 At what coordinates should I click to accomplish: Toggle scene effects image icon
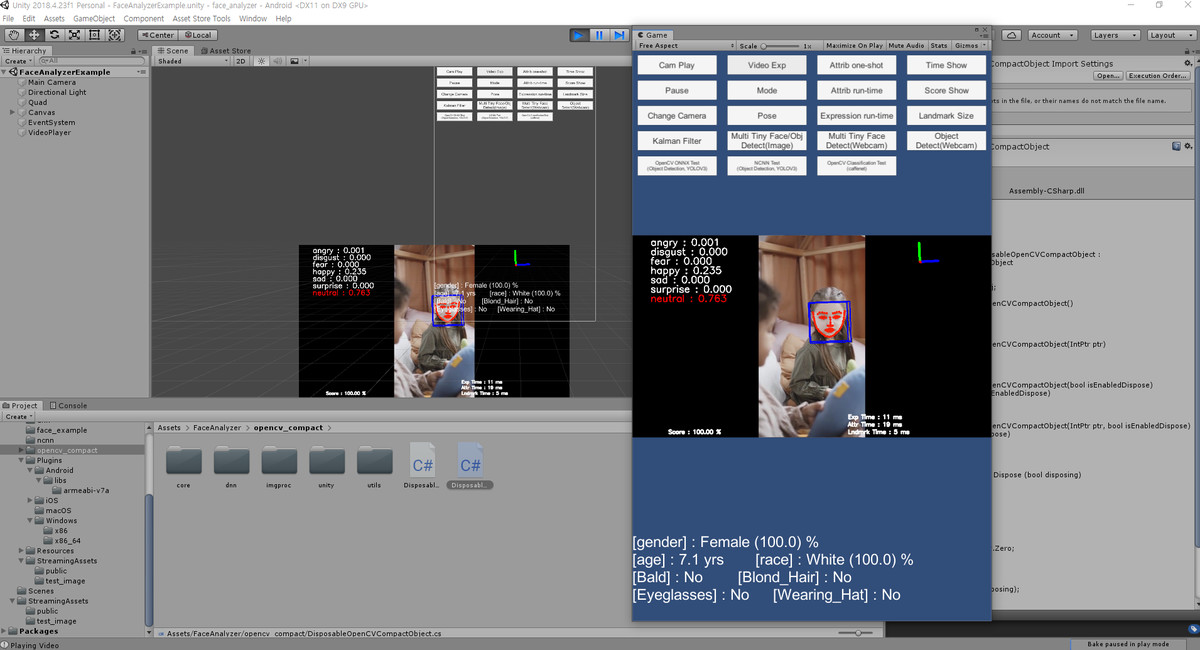(295, 61)
